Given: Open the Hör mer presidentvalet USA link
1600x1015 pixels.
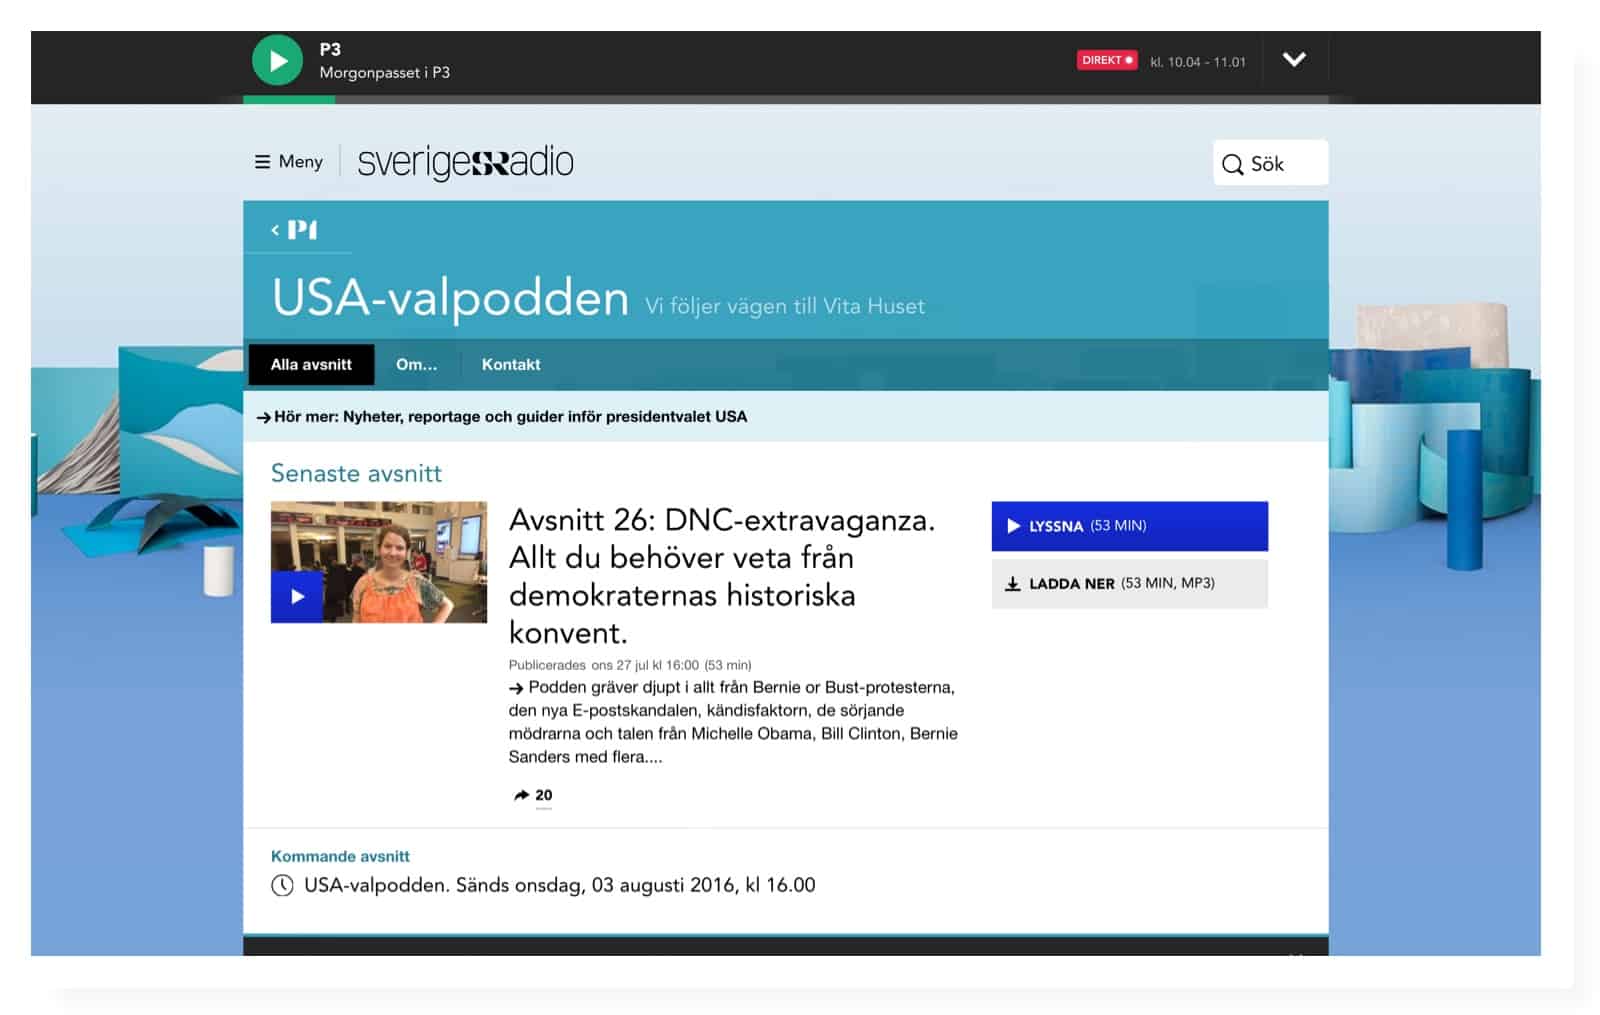Looking at the screenshot, I should pyautogui.click(x=509, y=417).
